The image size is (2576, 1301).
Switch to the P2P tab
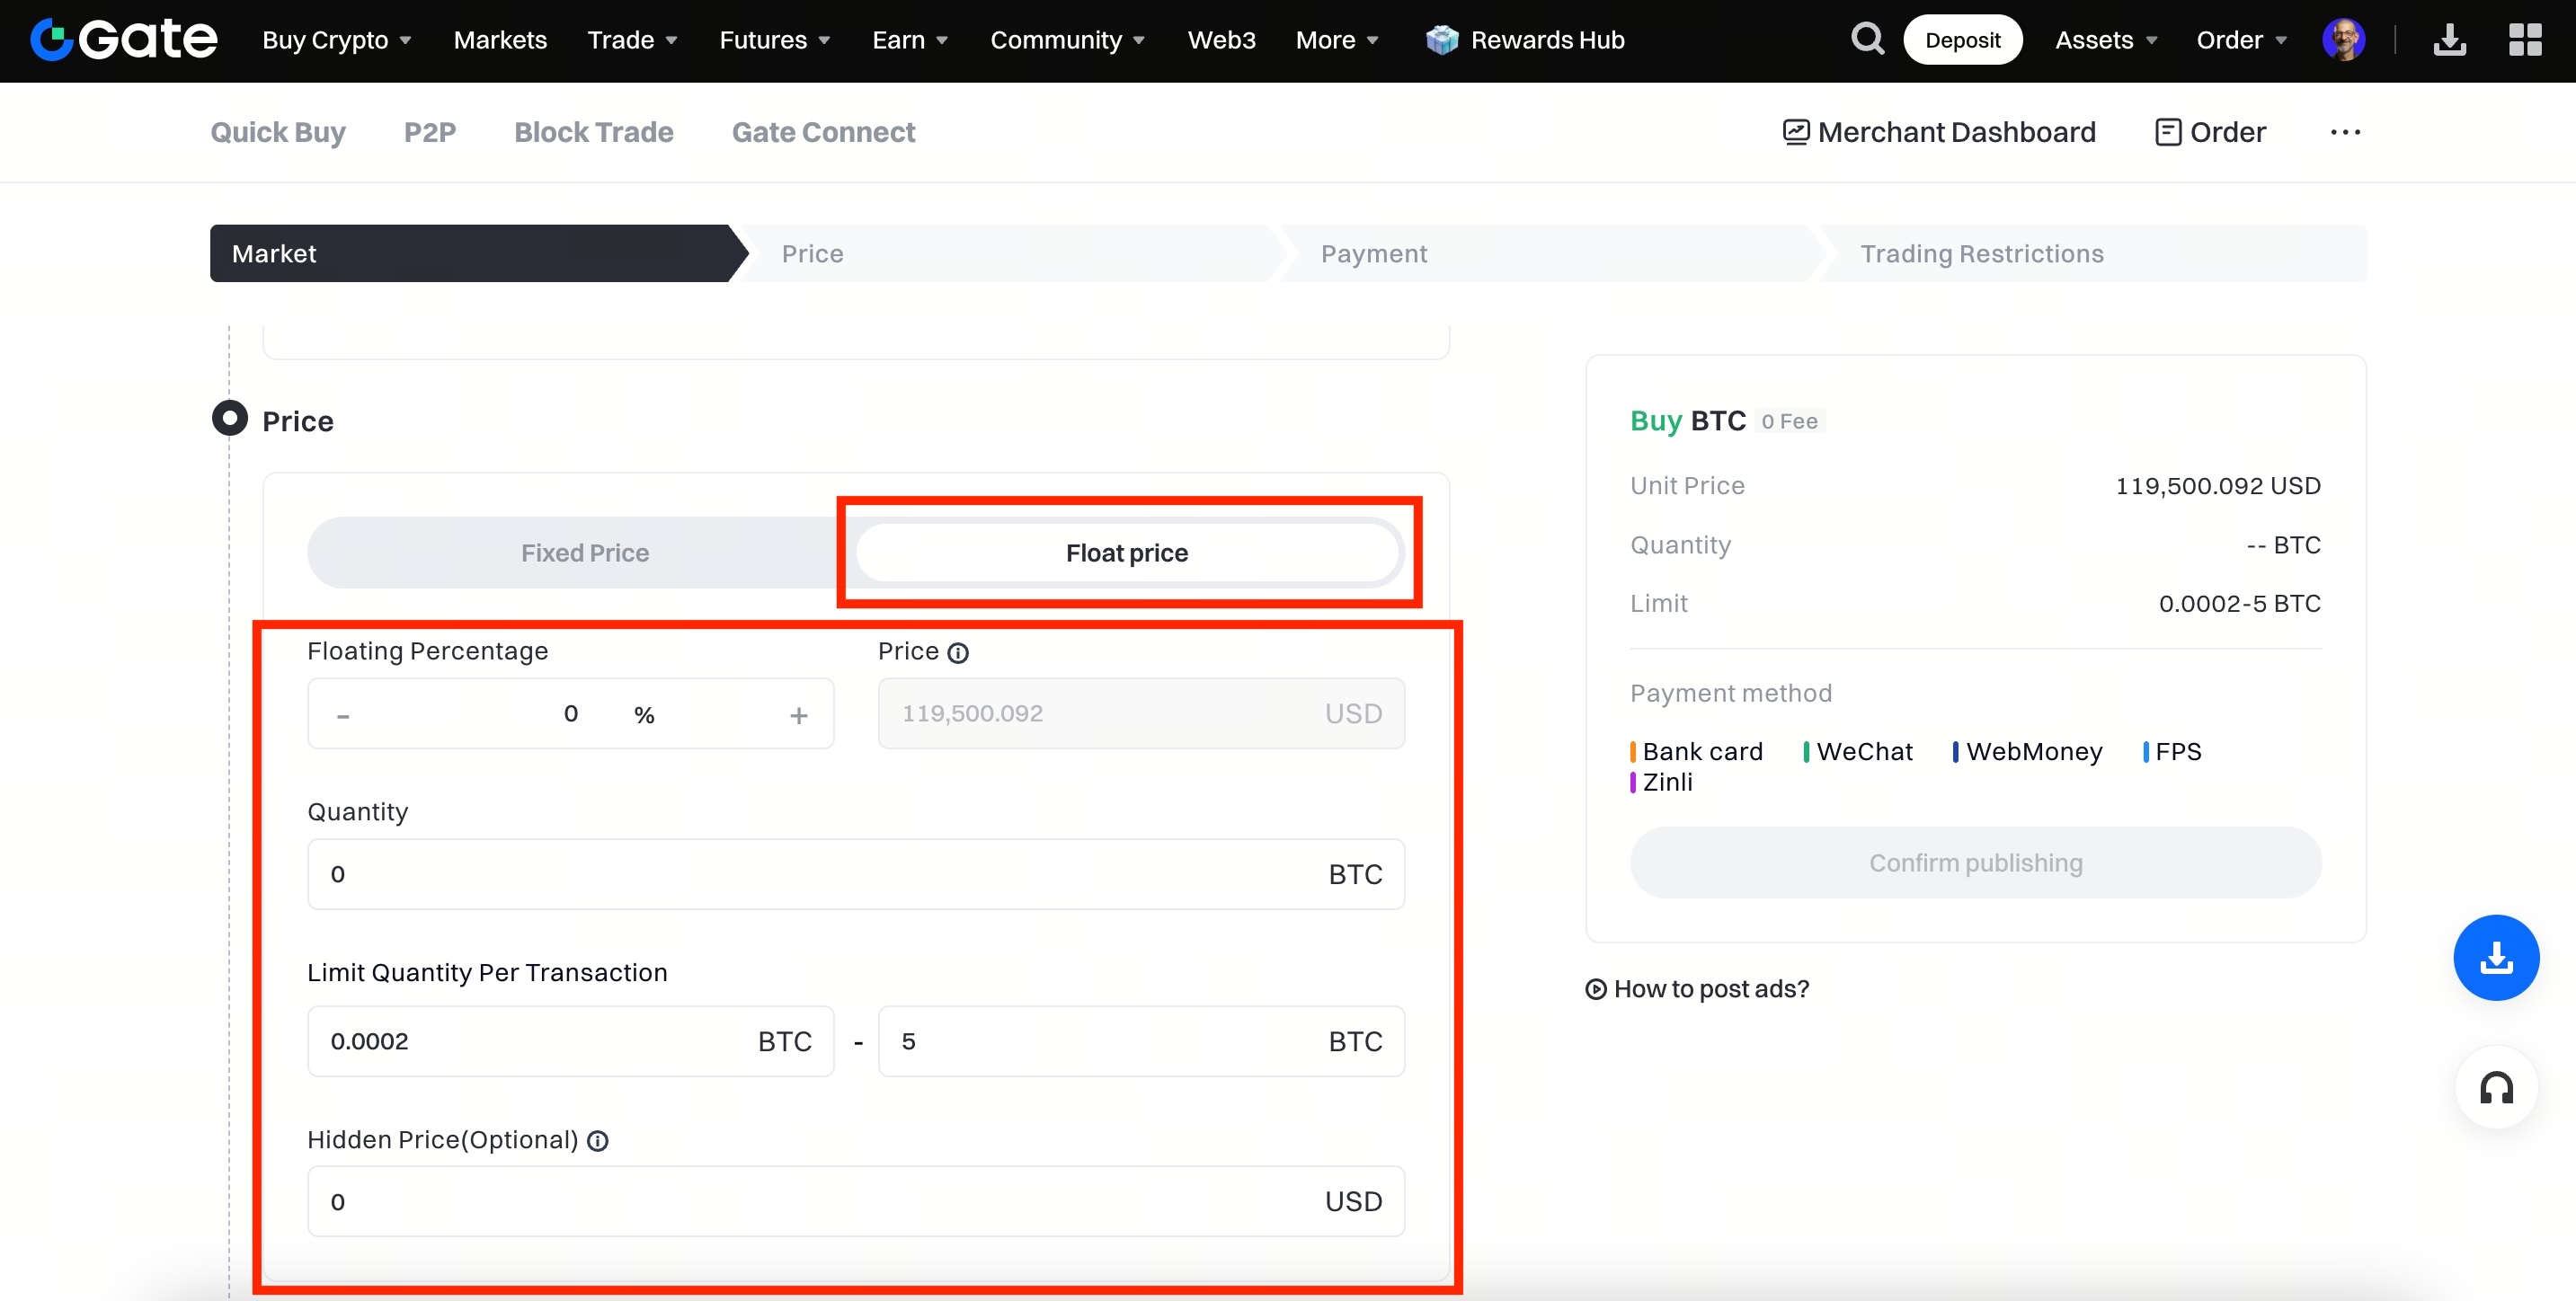(x=430, y=132)
